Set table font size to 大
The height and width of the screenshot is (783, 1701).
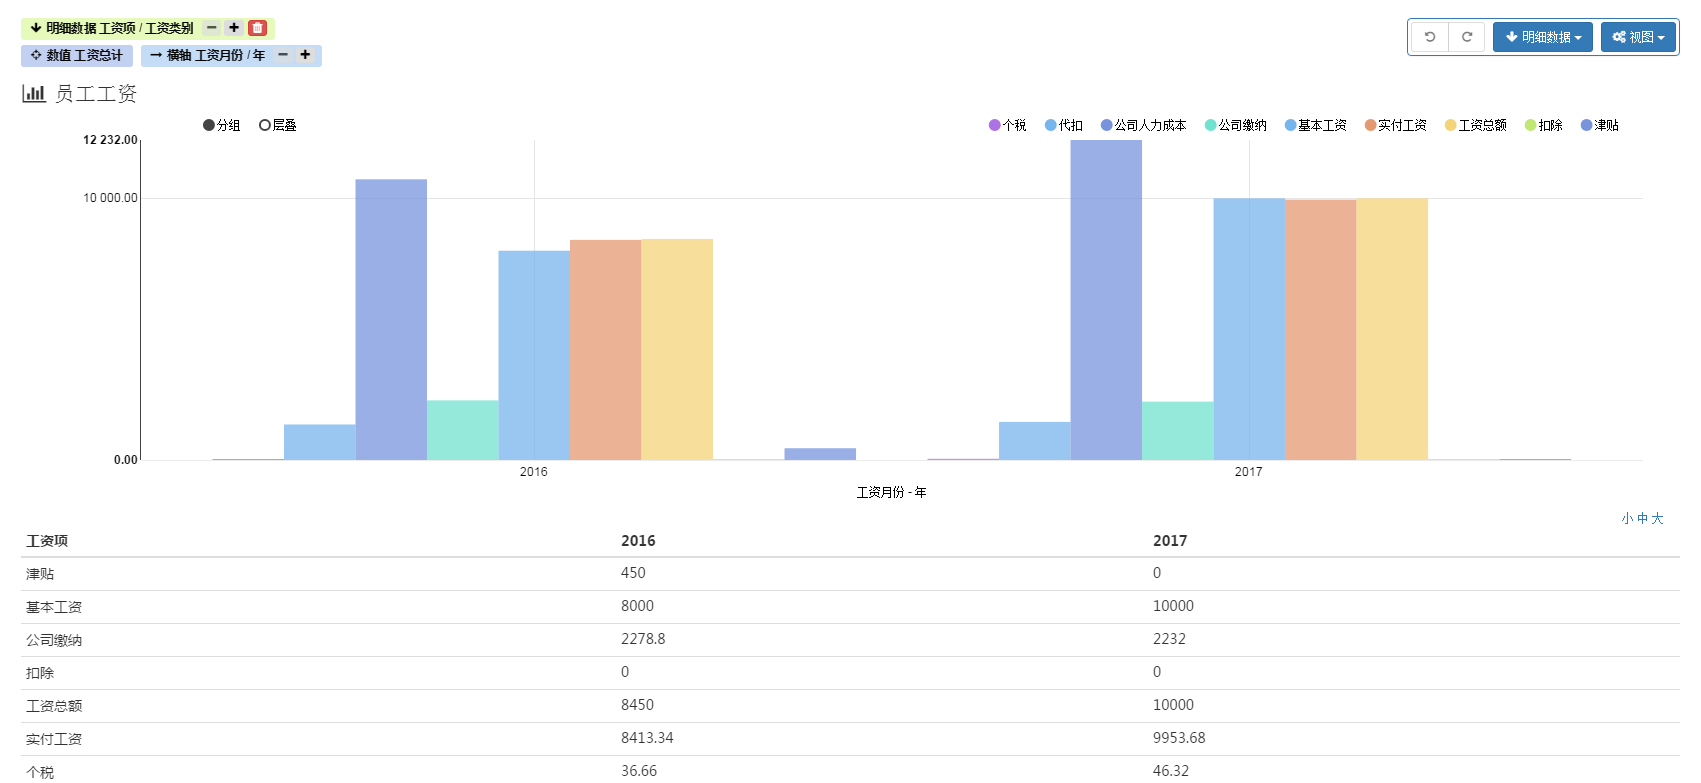coord(1657,518)
